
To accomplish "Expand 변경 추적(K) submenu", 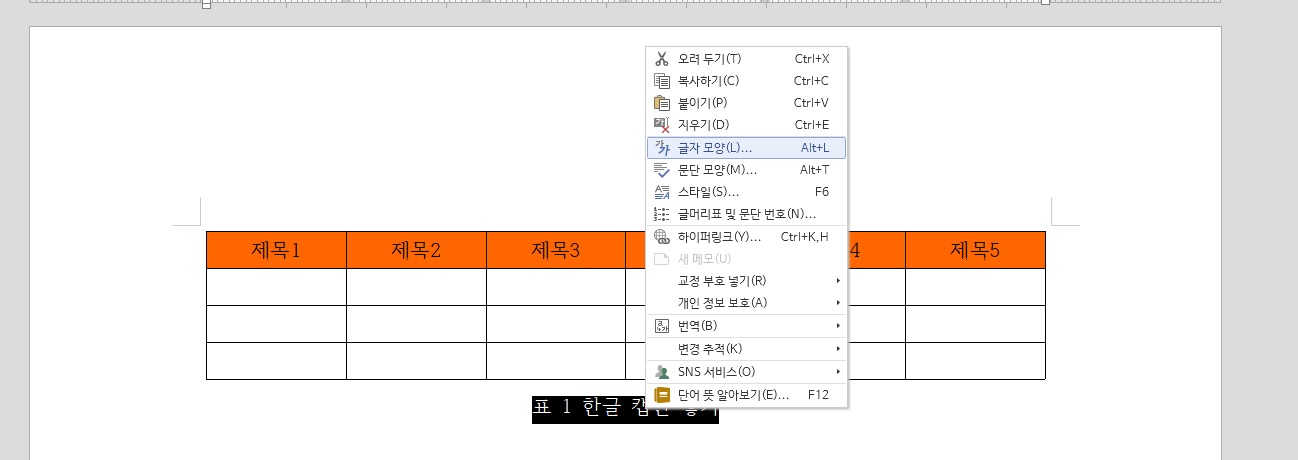I will [746, 349].
